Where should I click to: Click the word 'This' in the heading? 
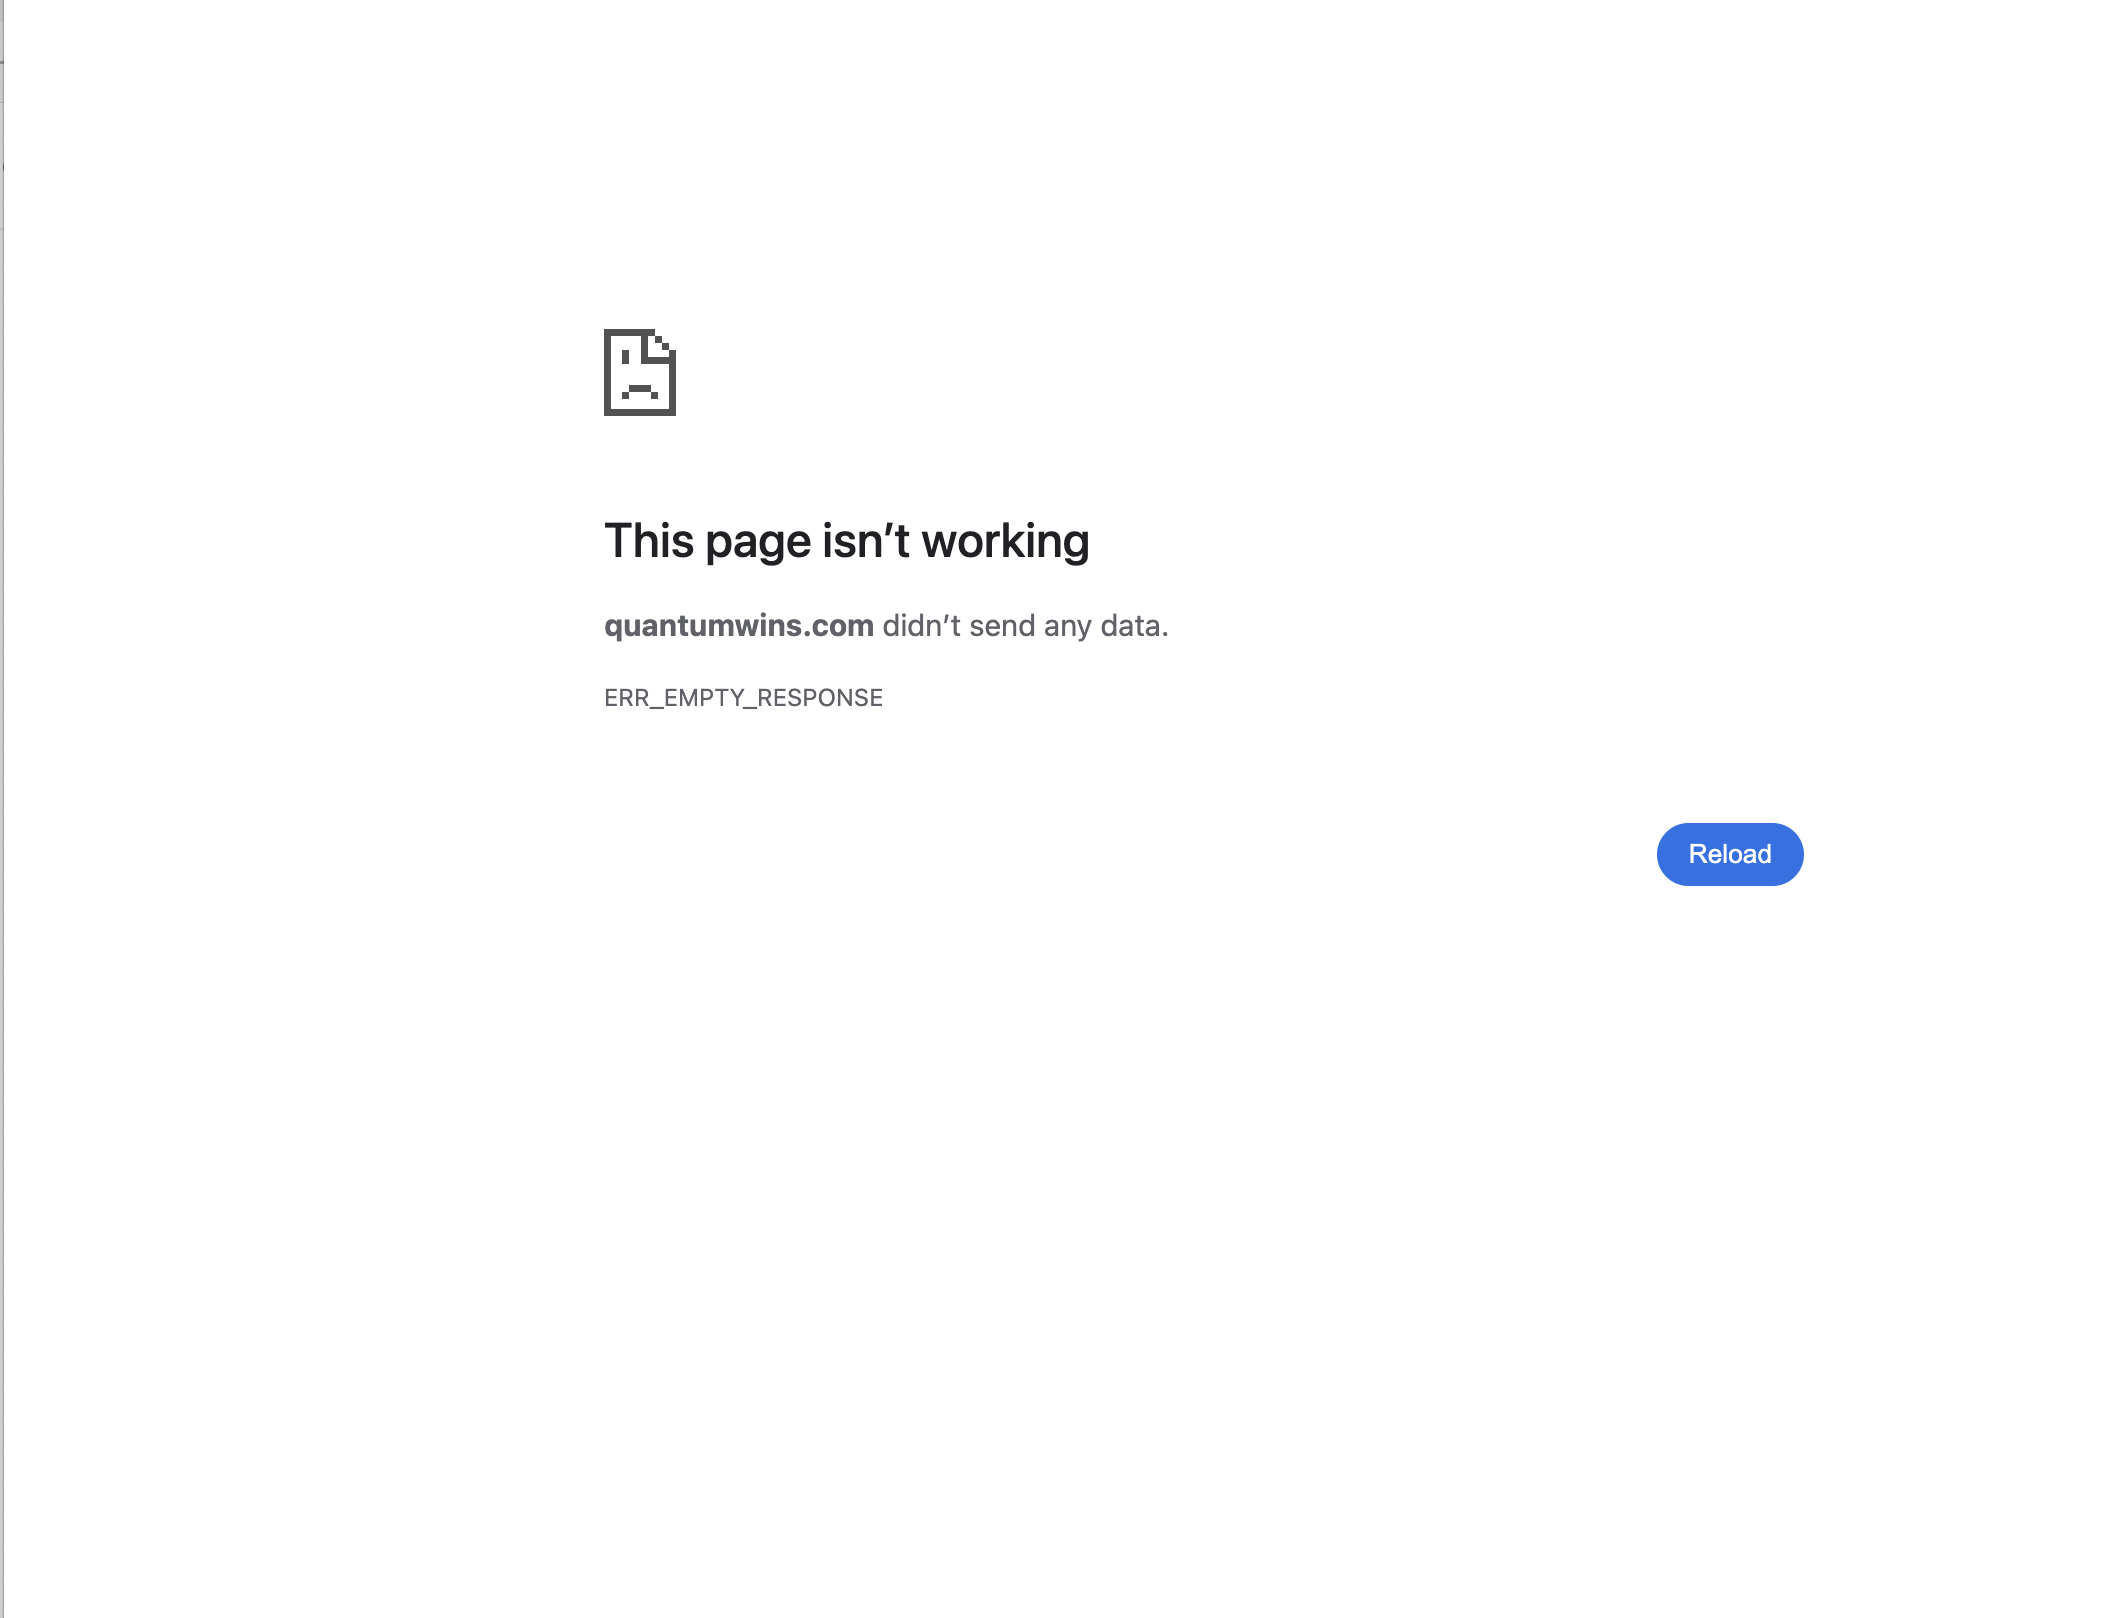pos(649,541)
